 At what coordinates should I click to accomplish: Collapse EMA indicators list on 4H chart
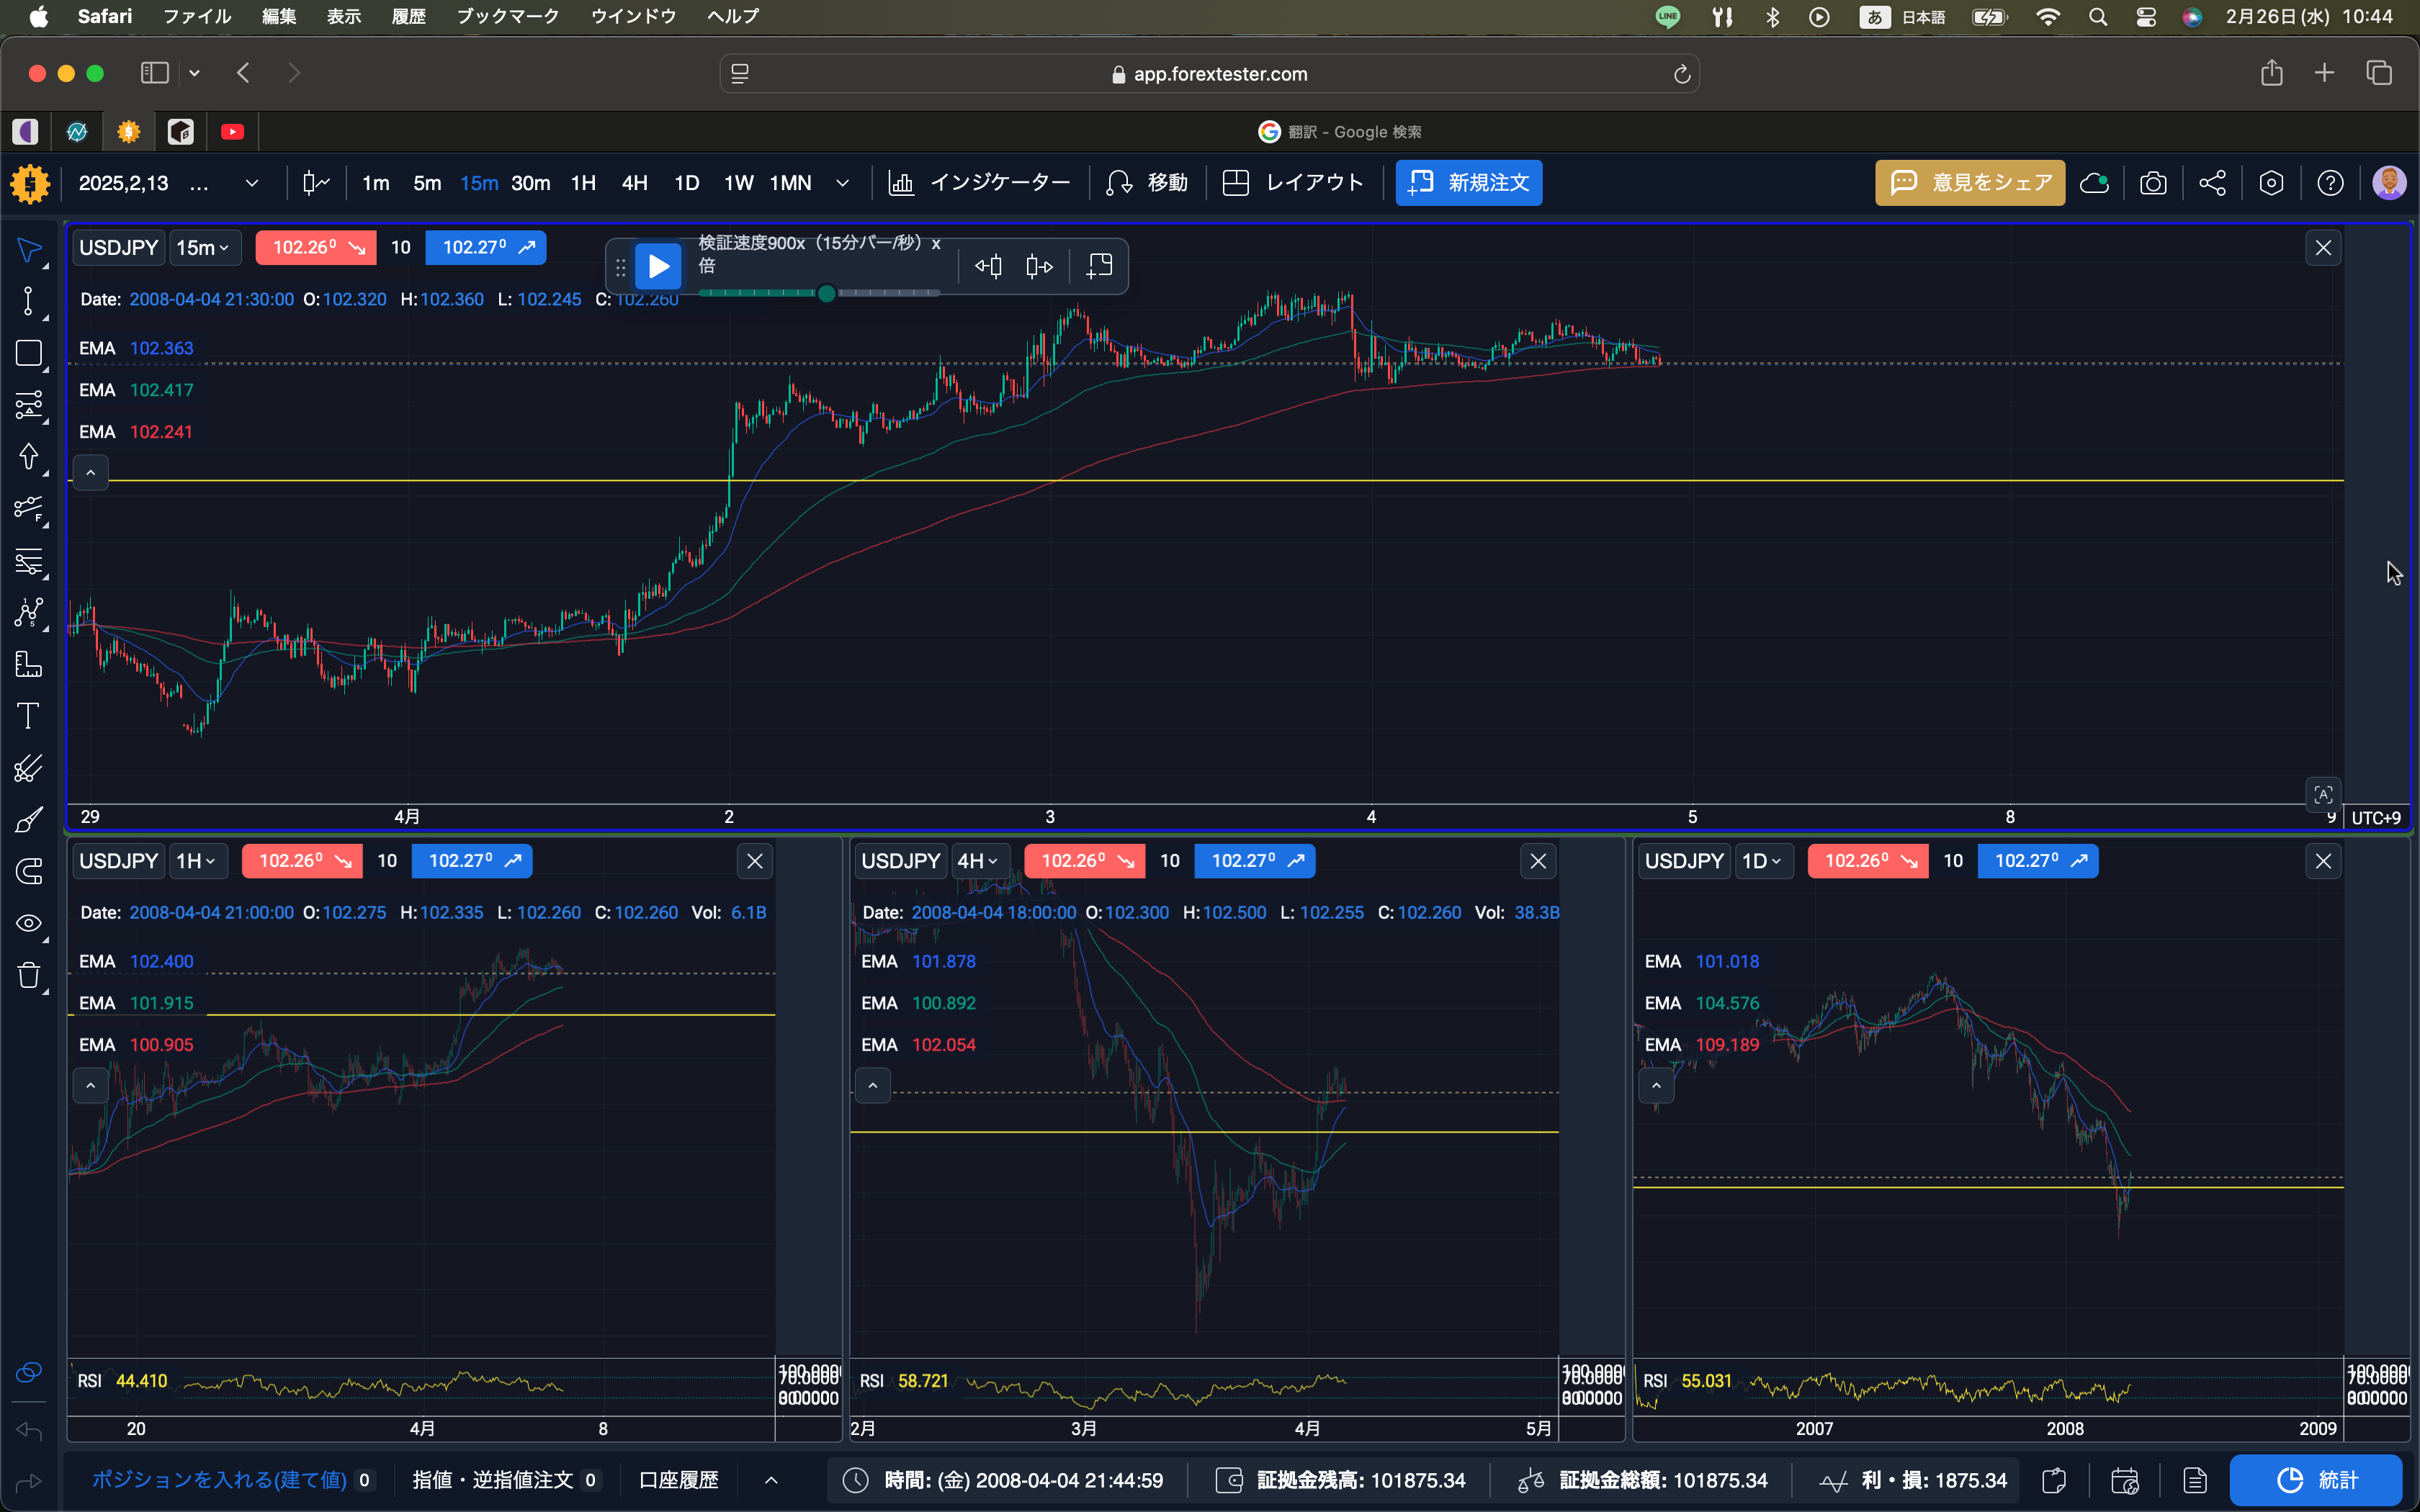click(x=872, y=1085)
